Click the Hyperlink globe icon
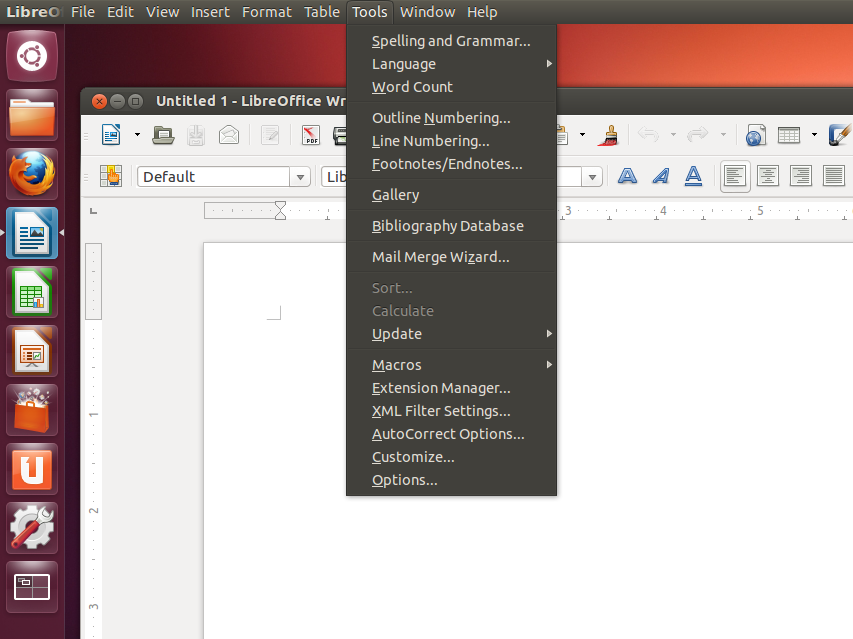853x639 pixels. [x=755, y=135]
